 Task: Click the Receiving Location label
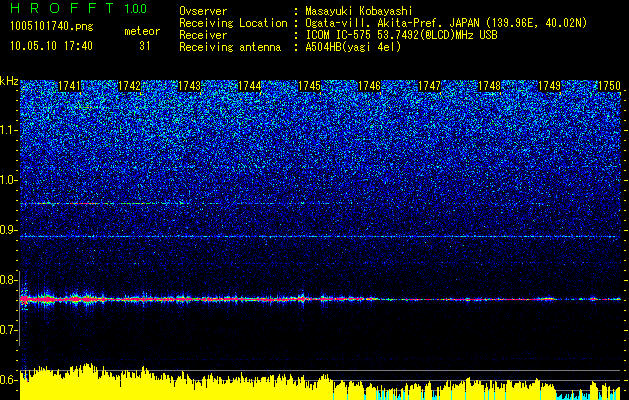point(233,23)
